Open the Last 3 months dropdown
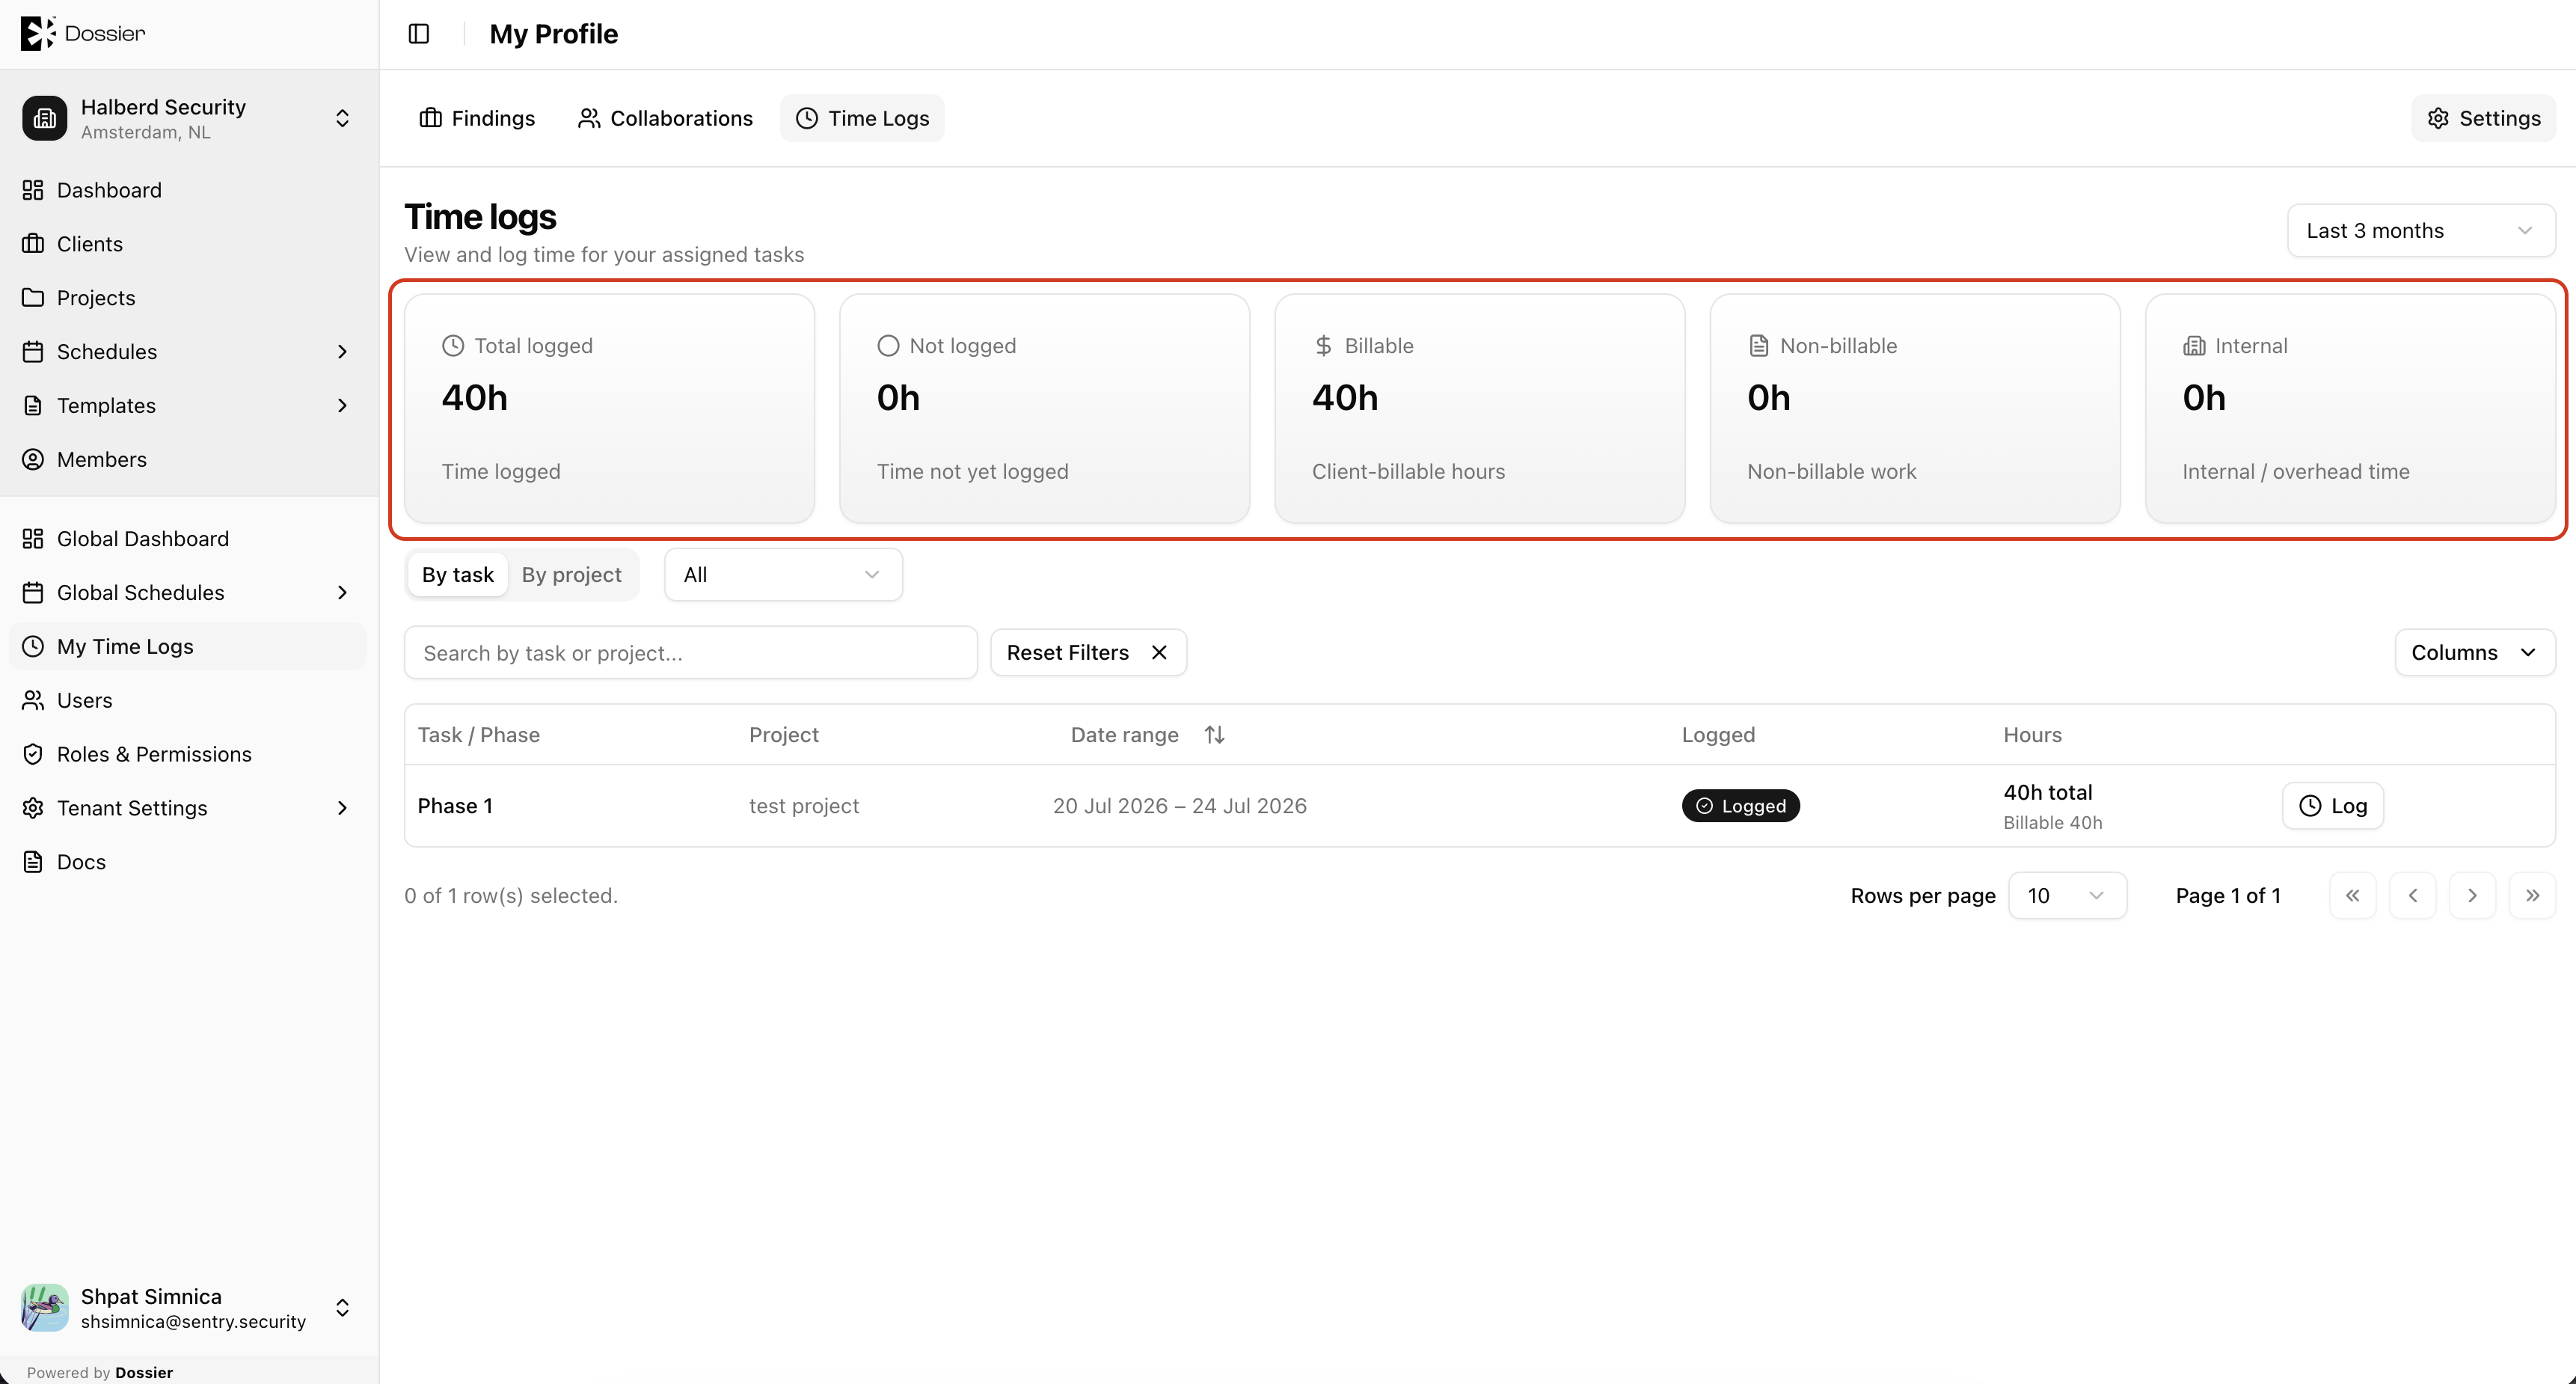The image size is (2576, 1384). tap(2421, 231)
